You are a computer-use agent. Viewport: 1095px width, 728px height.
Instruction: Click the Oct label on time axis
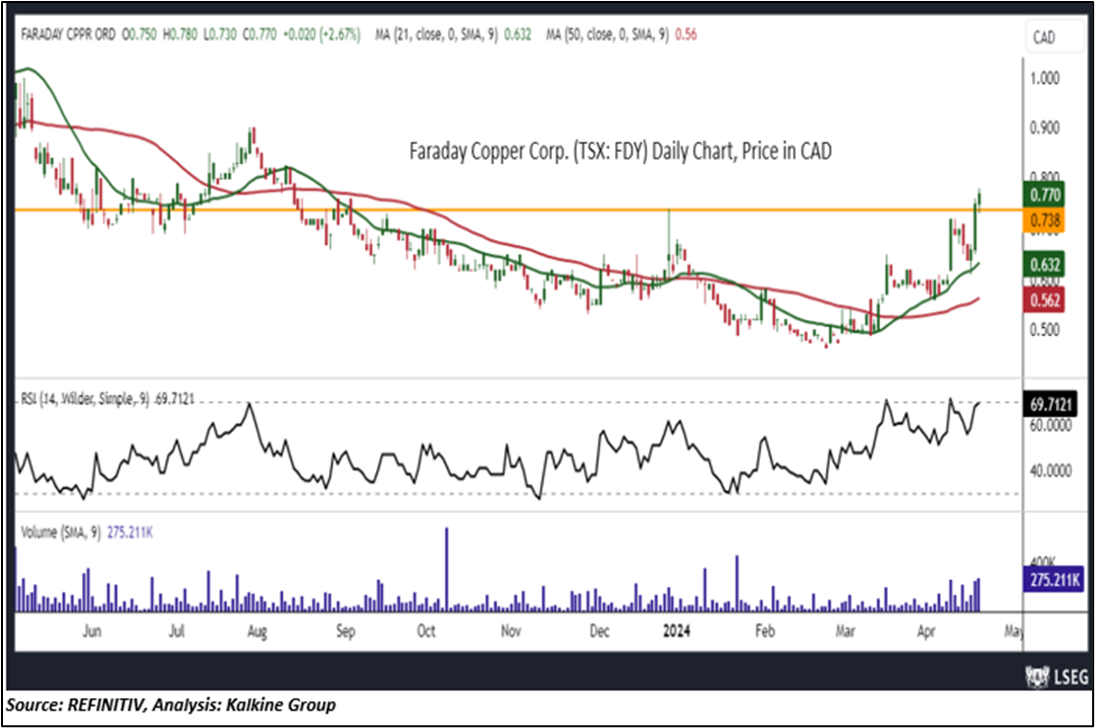pos(426,631)
